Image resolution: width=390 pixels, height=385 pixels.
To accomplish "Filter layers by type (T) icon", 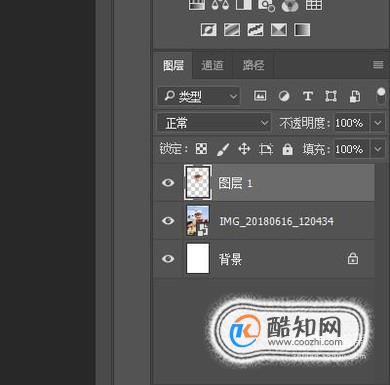I will pos(308,96).
